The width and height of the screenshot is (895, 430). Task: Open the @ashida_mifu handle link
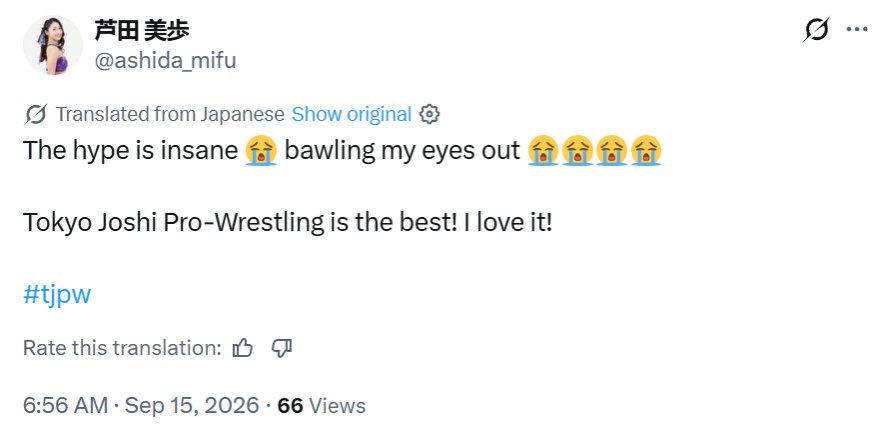165,60
